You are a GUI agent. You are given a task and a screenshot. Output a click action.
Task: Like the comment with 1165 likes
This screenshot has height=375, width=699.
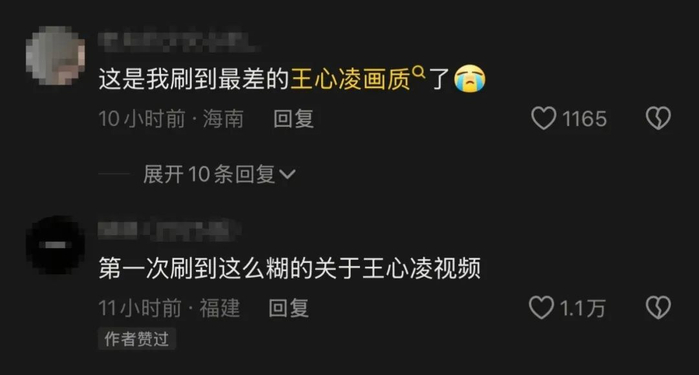tap(543, 118)
